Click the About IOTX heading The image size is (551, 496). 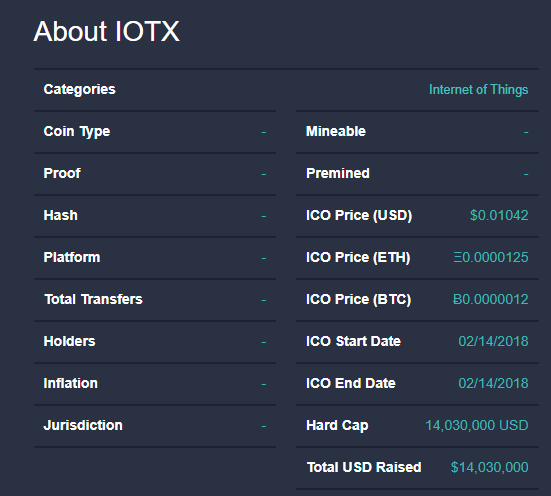pos(106,31)
